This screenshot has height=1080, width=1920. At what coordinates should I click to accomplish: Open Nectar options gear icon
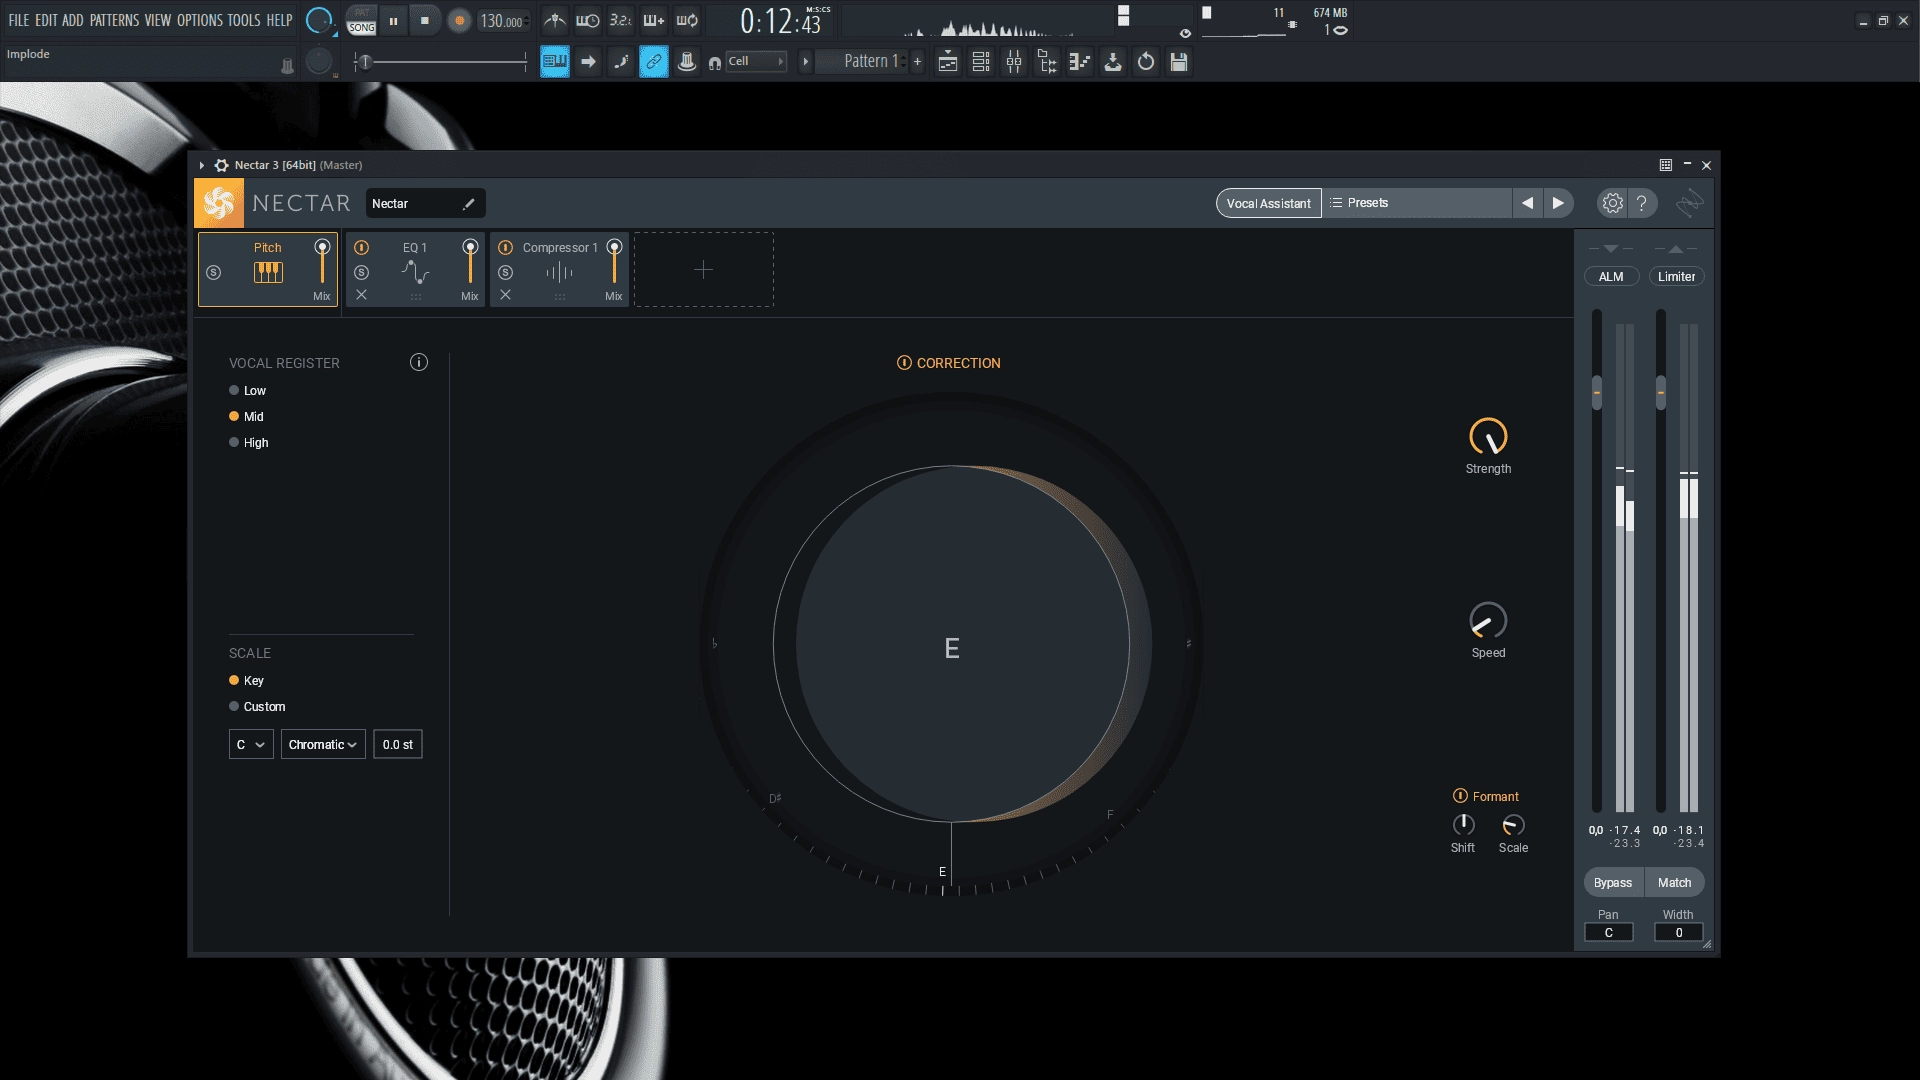click(x=1612, y=203)
